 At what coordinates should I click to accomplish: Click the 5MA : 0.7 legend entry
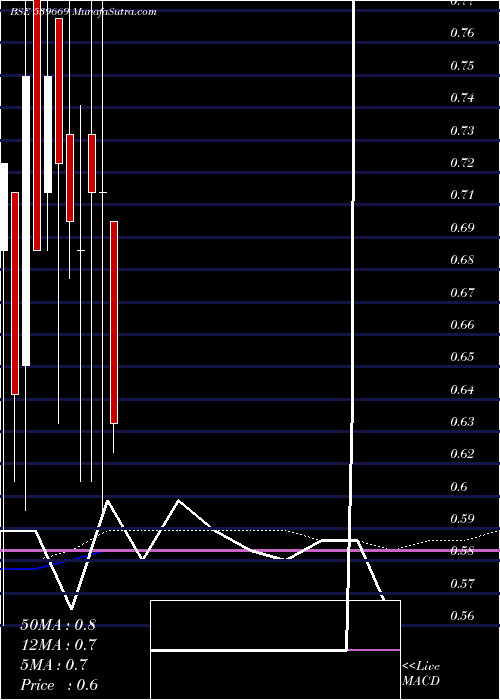54,665
